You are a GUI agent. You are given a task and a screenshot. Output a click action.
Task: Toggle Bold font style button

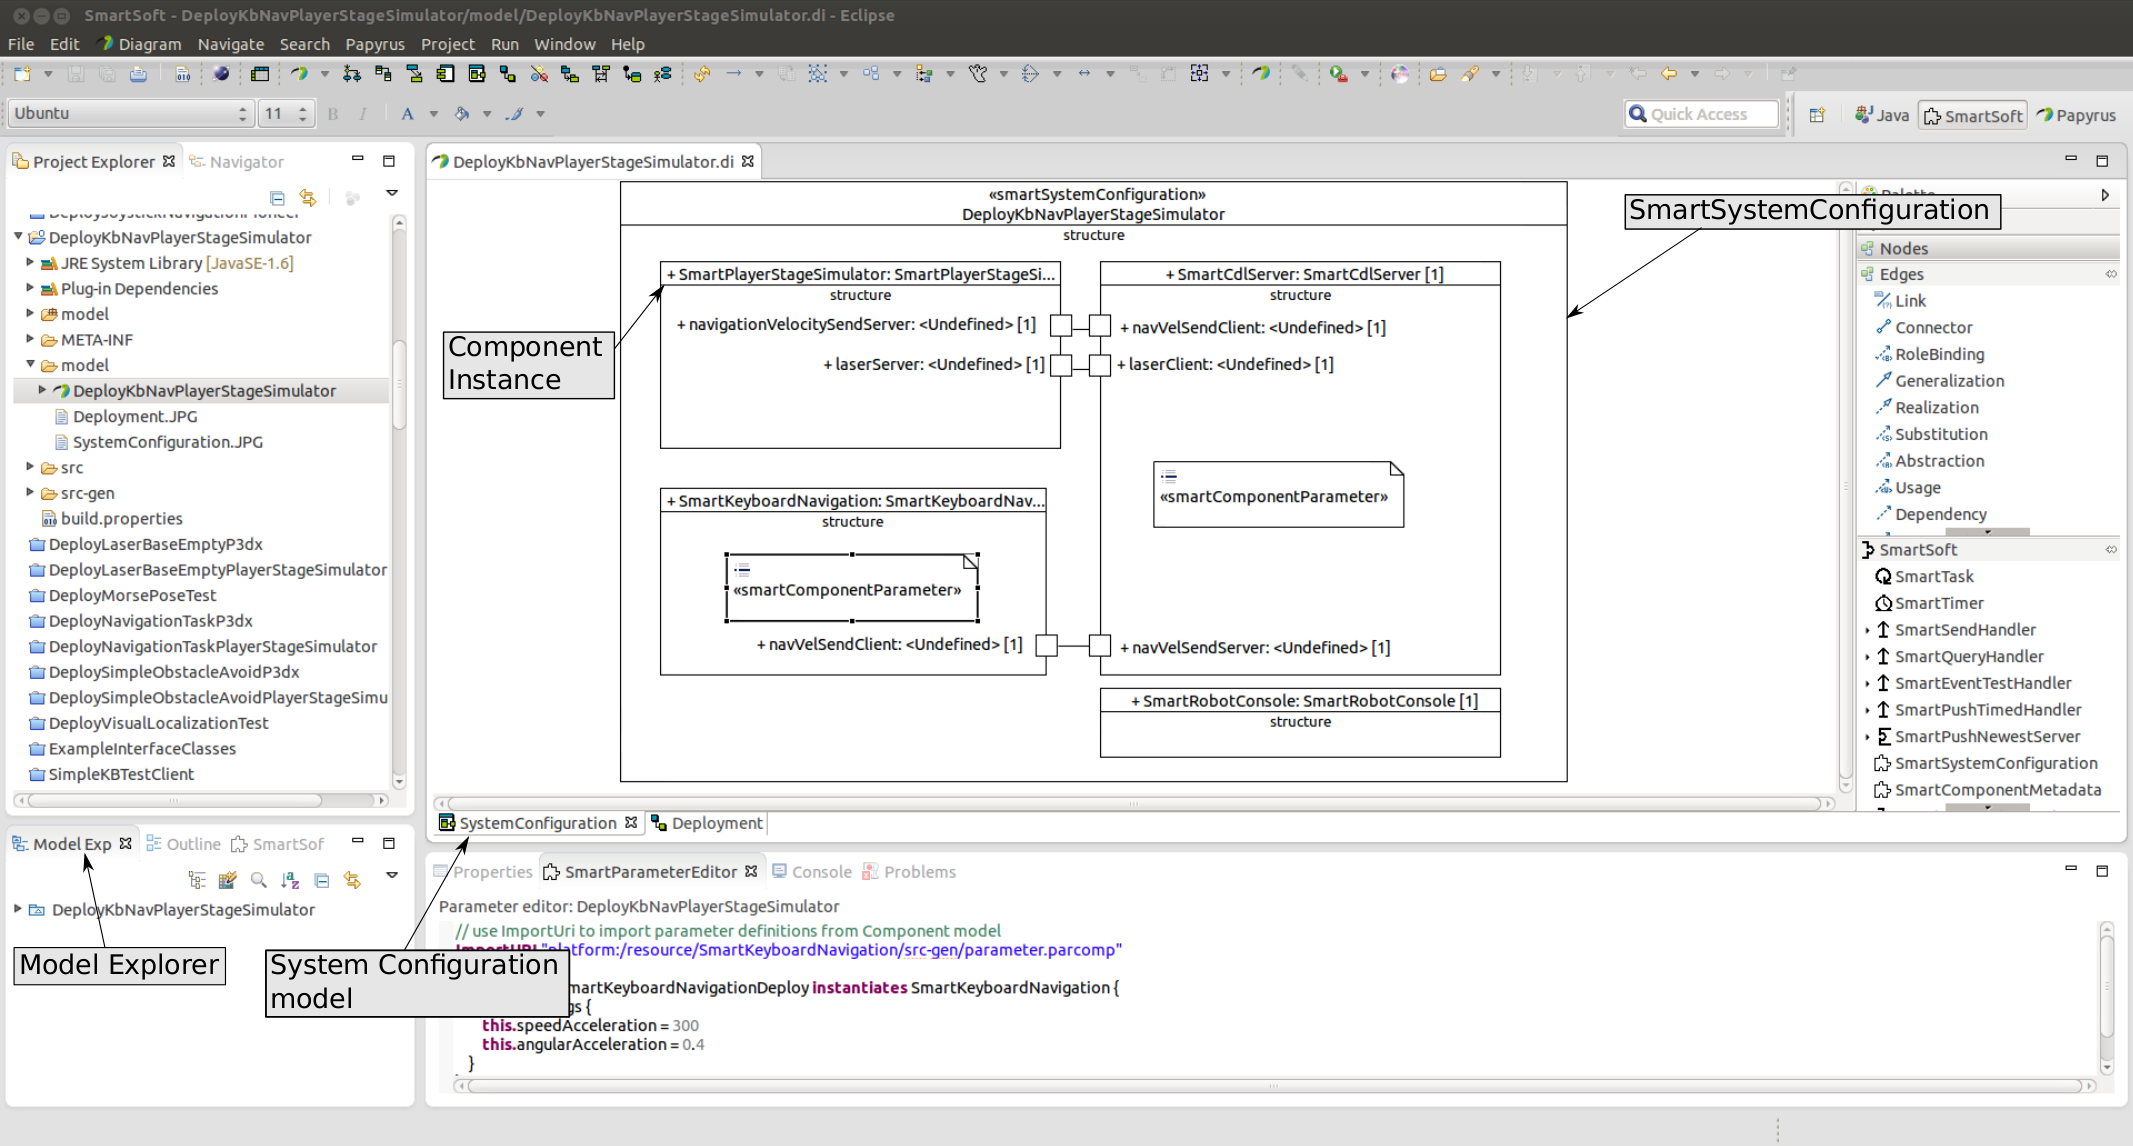[333, 114]
